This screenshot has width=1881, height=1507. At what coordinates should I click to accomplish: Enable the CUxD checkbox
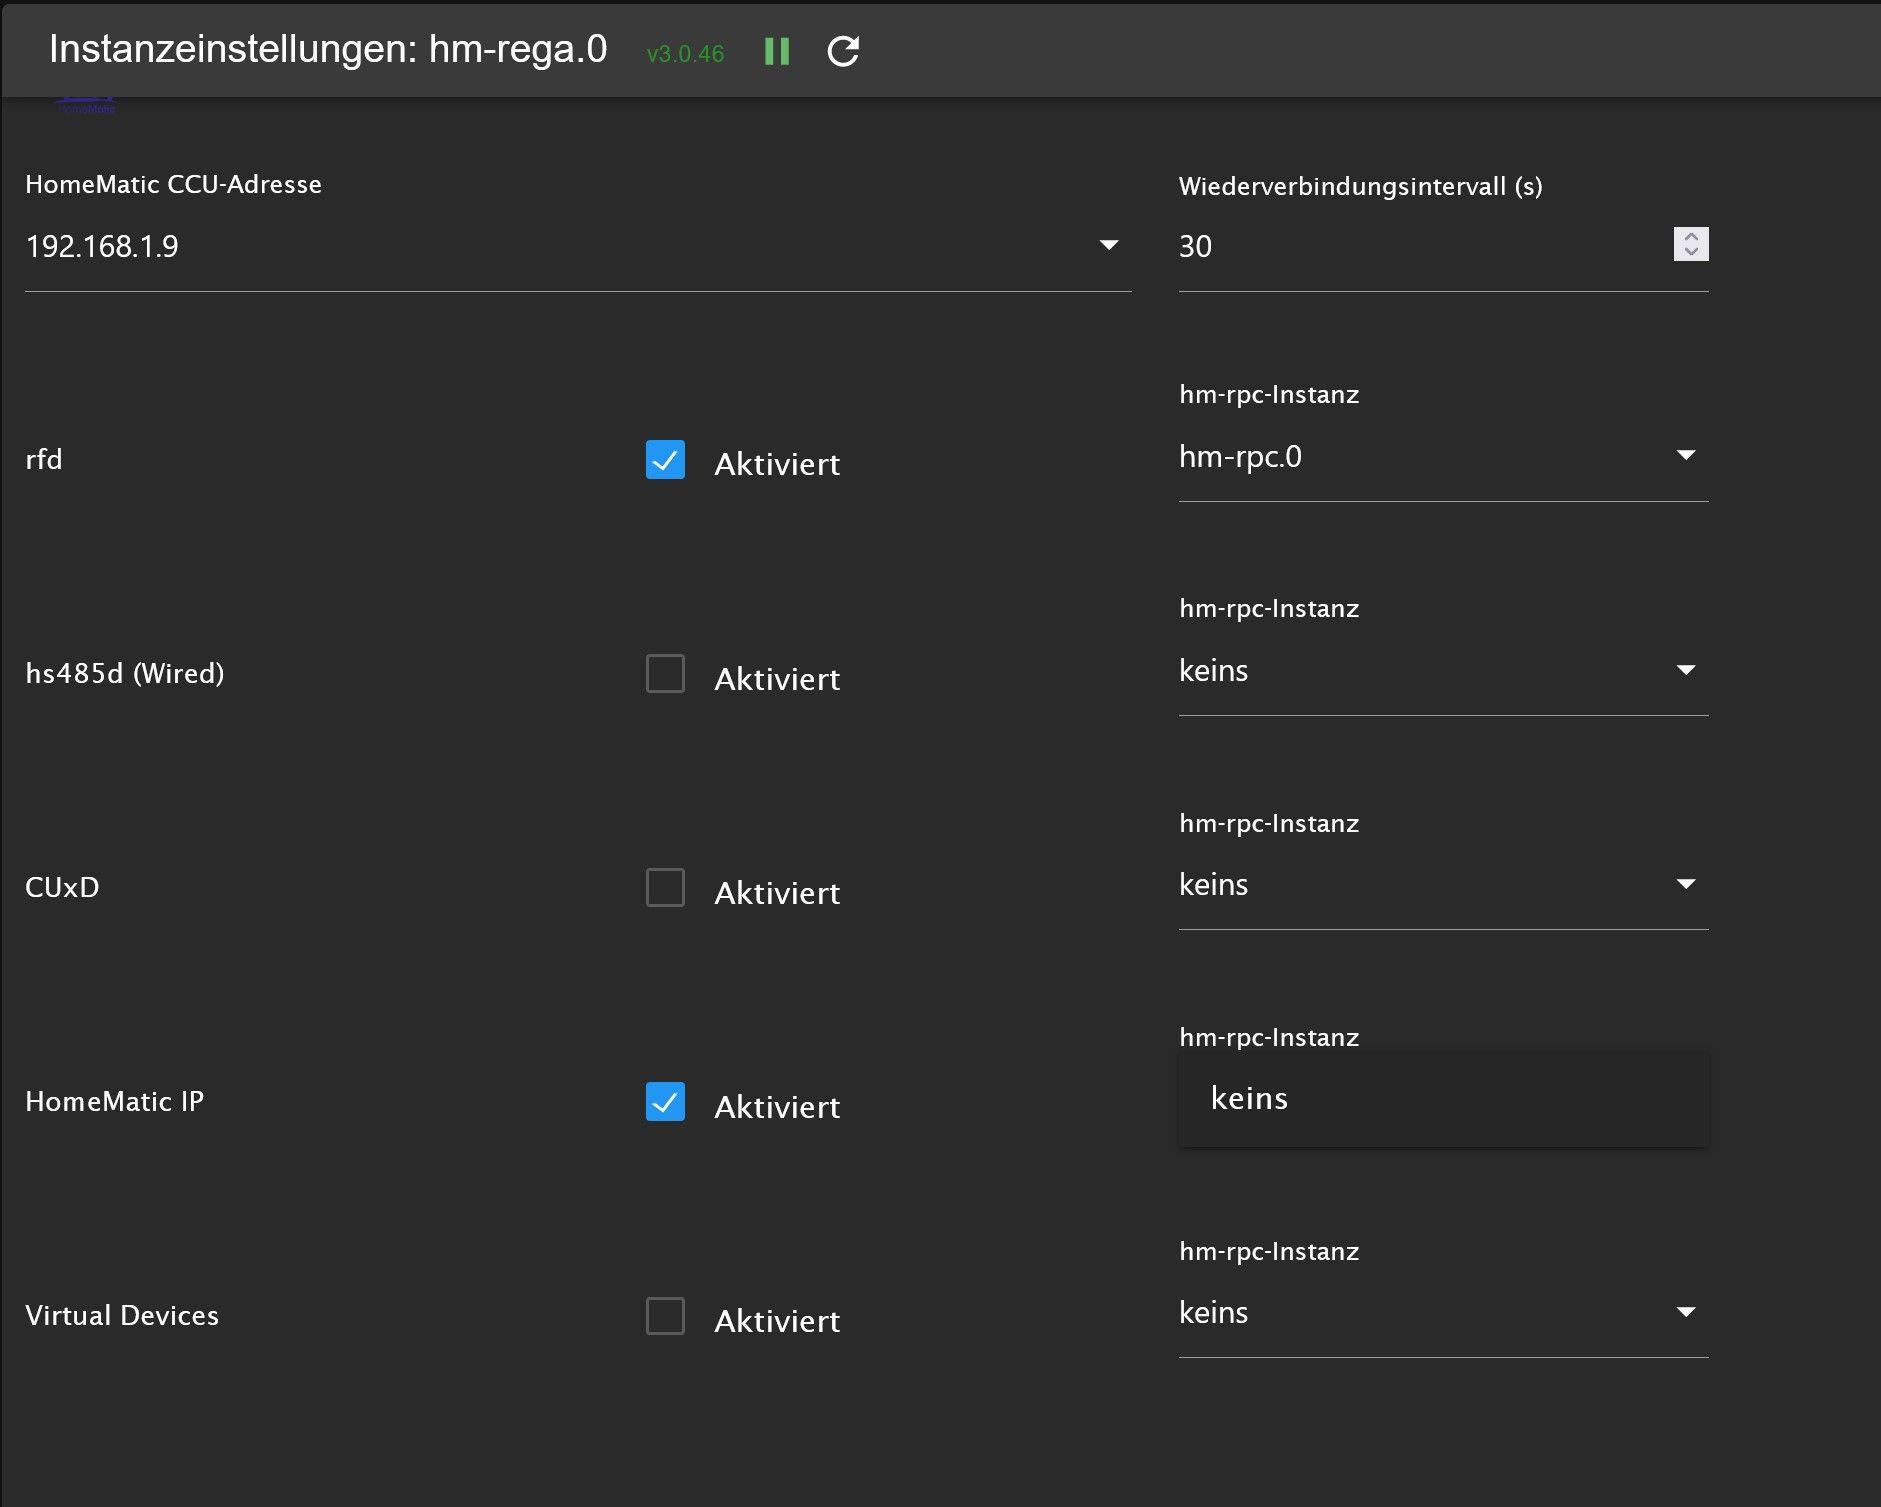(665, 888)
